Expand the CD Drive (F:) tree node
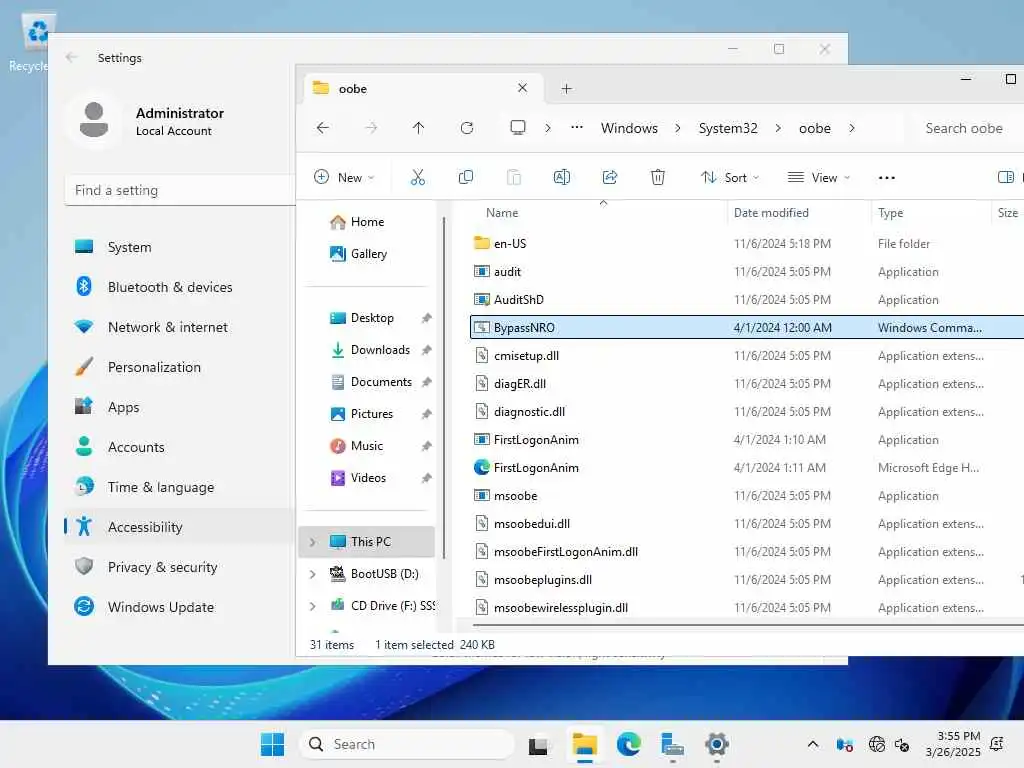 312,606
